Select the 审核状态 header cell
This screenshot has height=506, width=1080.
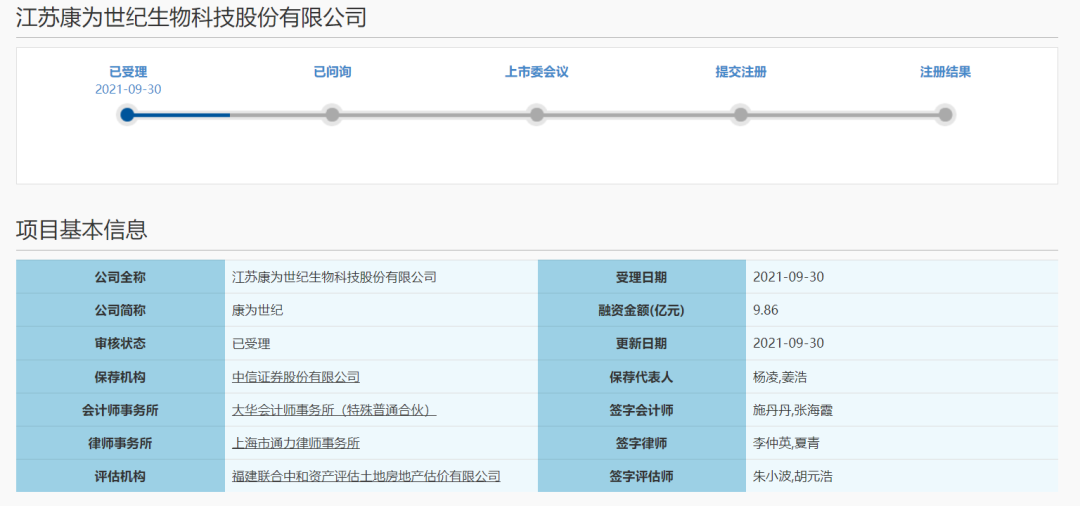point(121,344)
